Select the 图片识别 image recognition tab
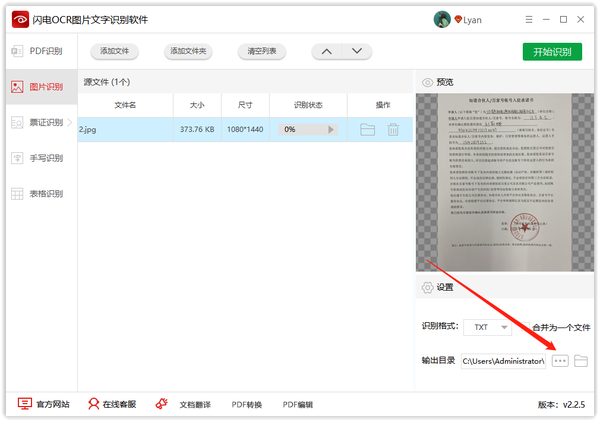 pos(38,87)
